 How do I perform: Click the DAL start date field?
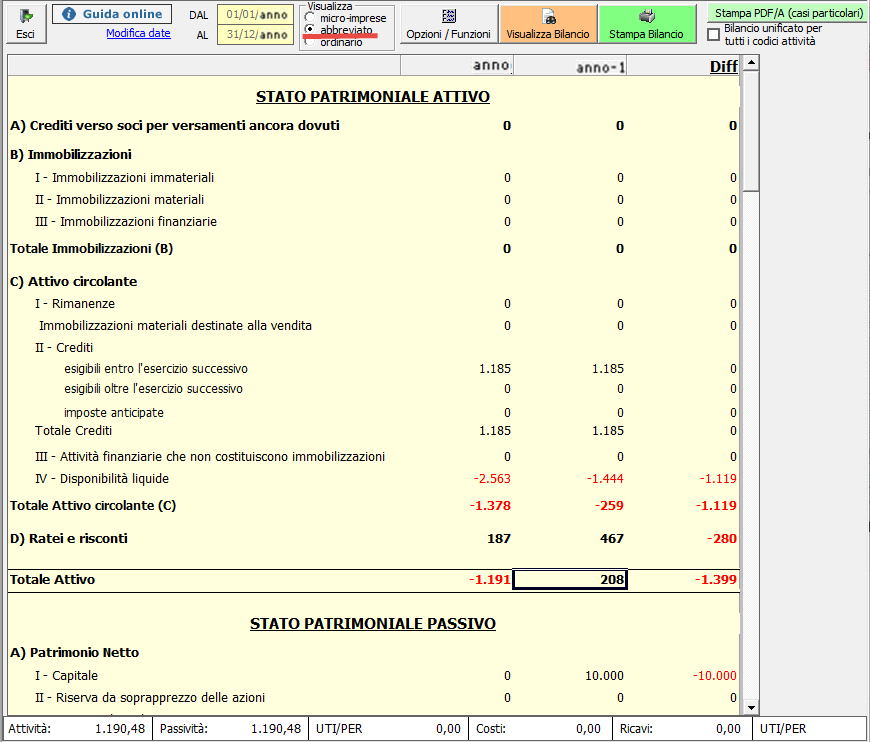point(255,15)
